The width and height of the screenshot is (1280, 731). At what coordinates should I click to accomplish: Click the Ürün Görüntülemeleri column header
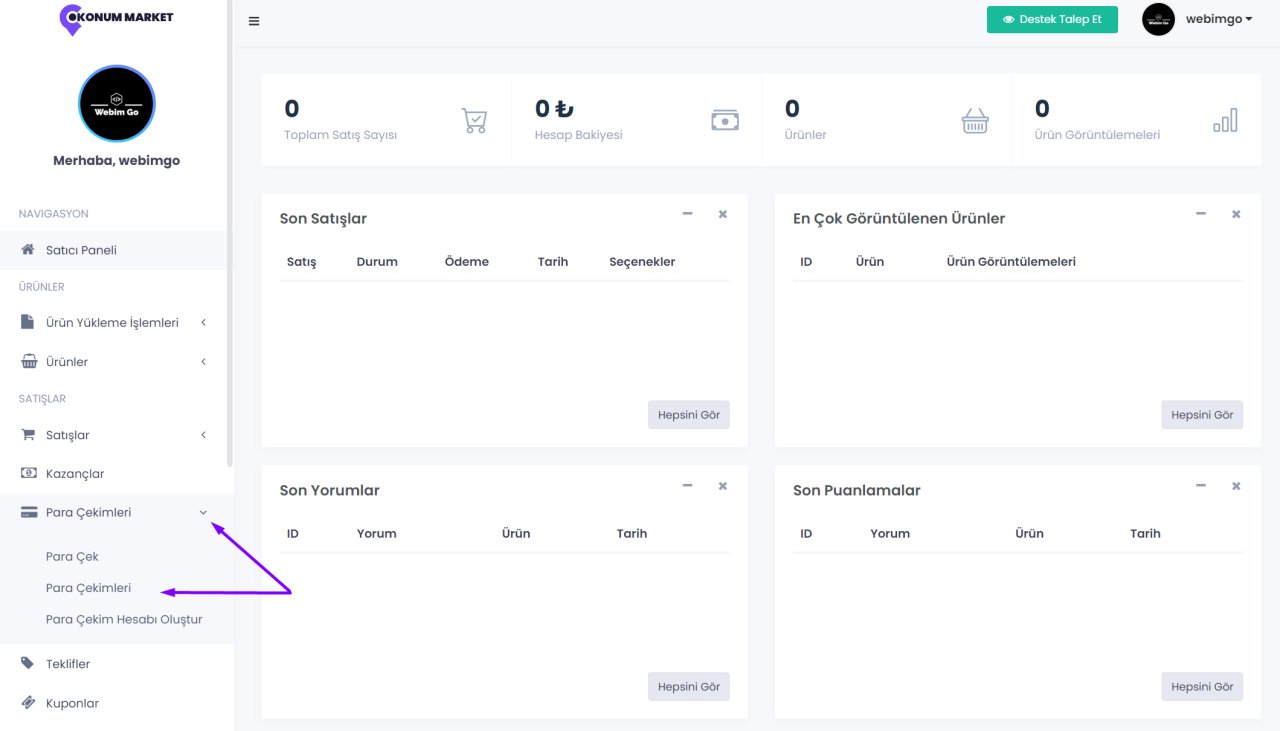tap(1011, 262)
